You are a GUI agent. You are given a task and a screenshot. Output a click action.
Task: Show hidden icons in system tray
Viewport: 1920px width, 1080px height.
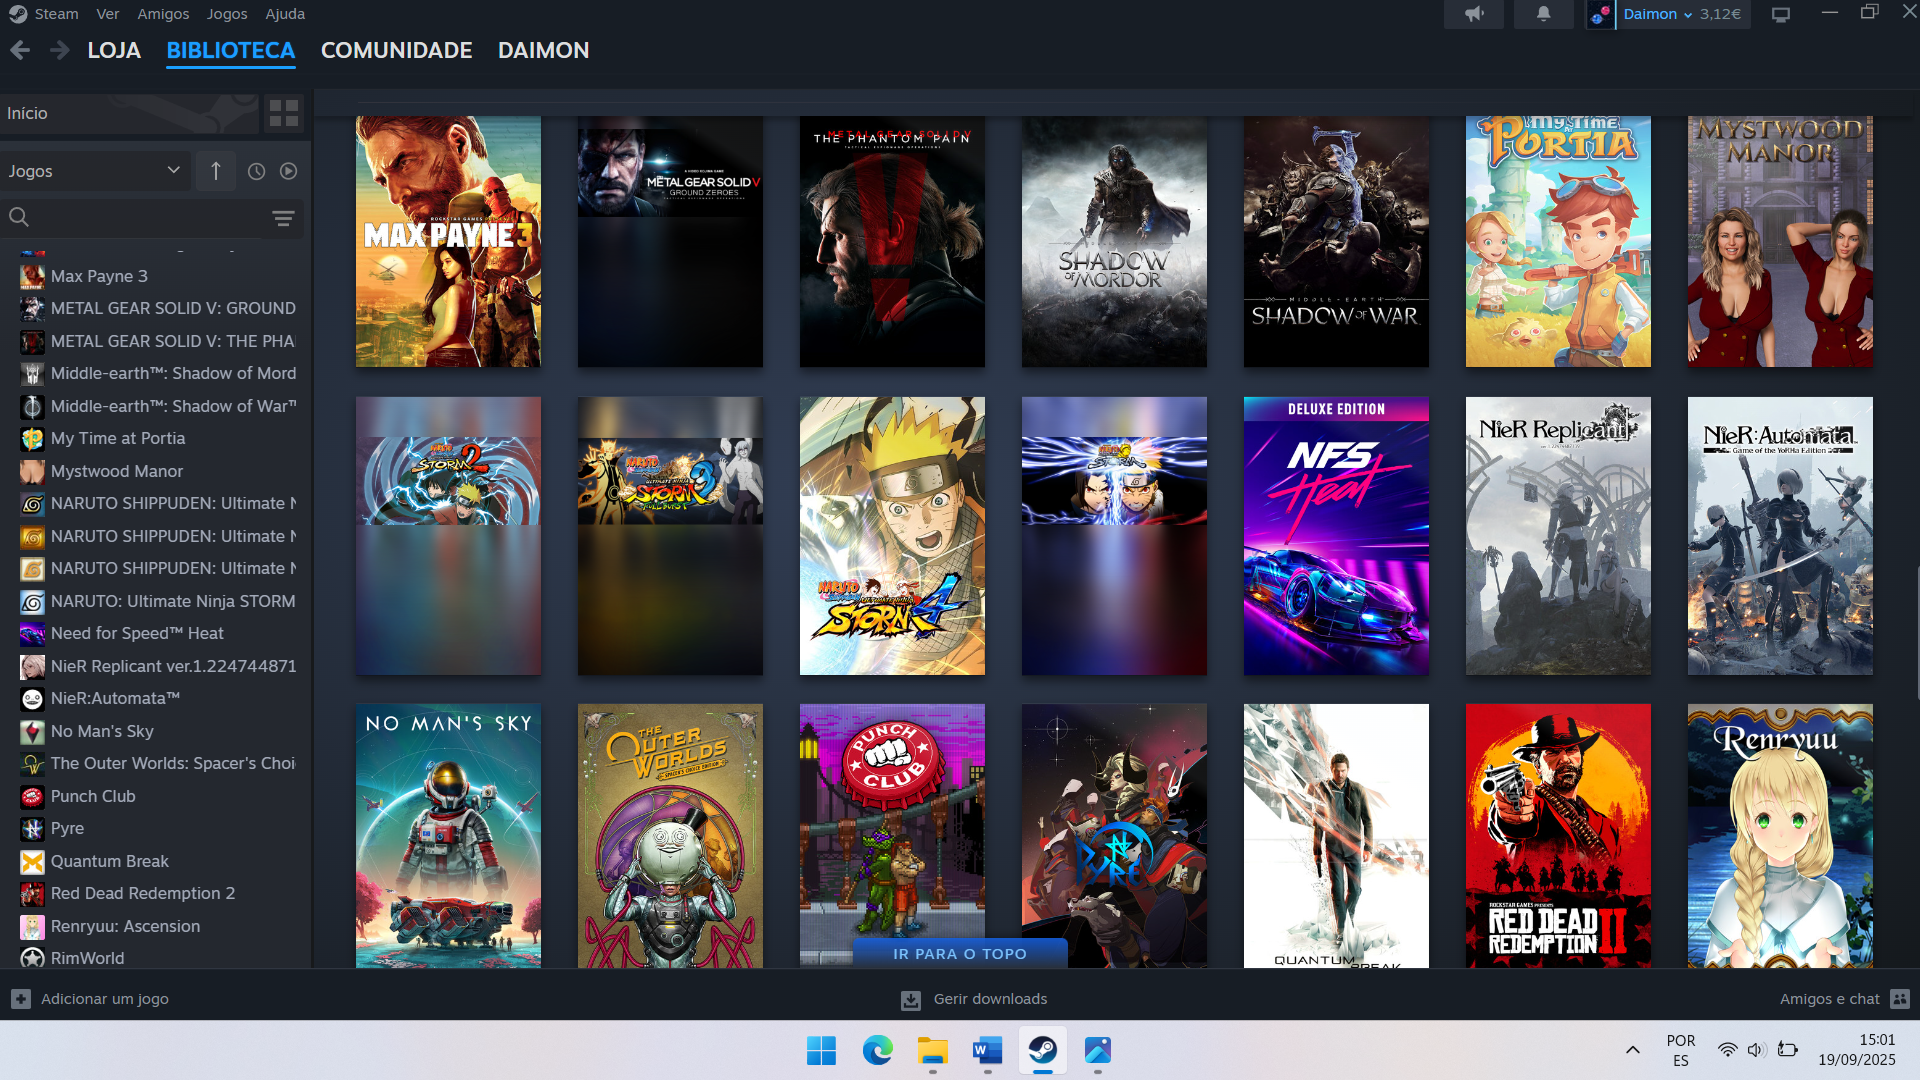(1632, 1050)
